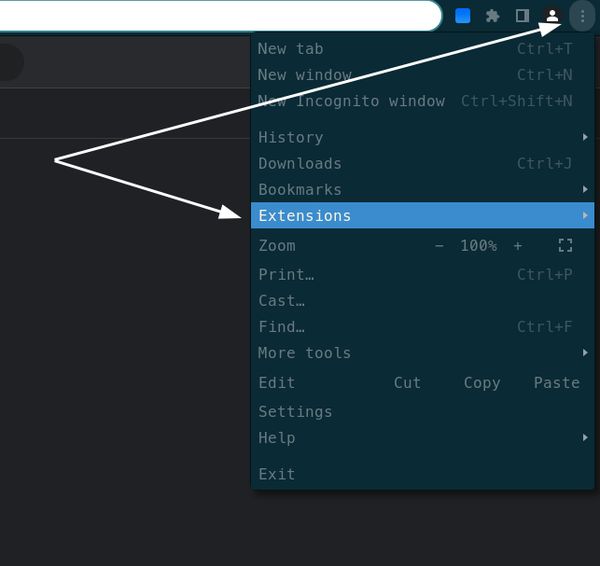The image size is (600, 566).
Task: Select Print… menu item
Action: point(422,274)
